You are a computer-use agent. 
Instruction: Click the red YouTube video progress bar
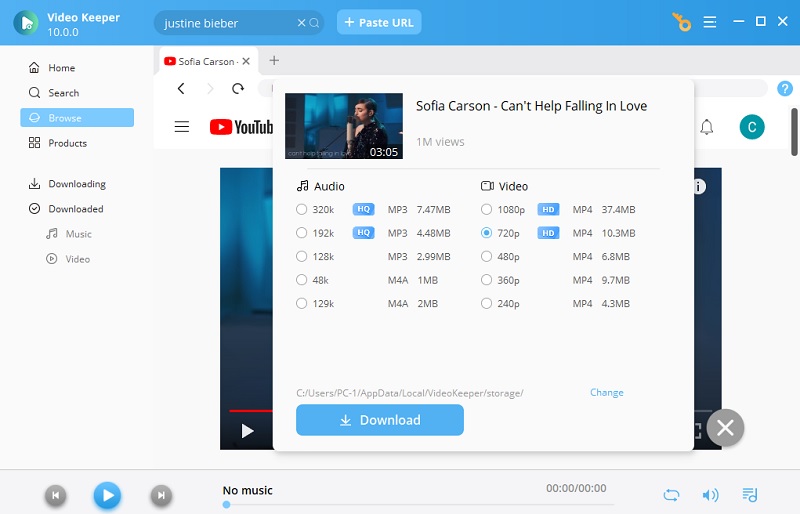(251, 410)
